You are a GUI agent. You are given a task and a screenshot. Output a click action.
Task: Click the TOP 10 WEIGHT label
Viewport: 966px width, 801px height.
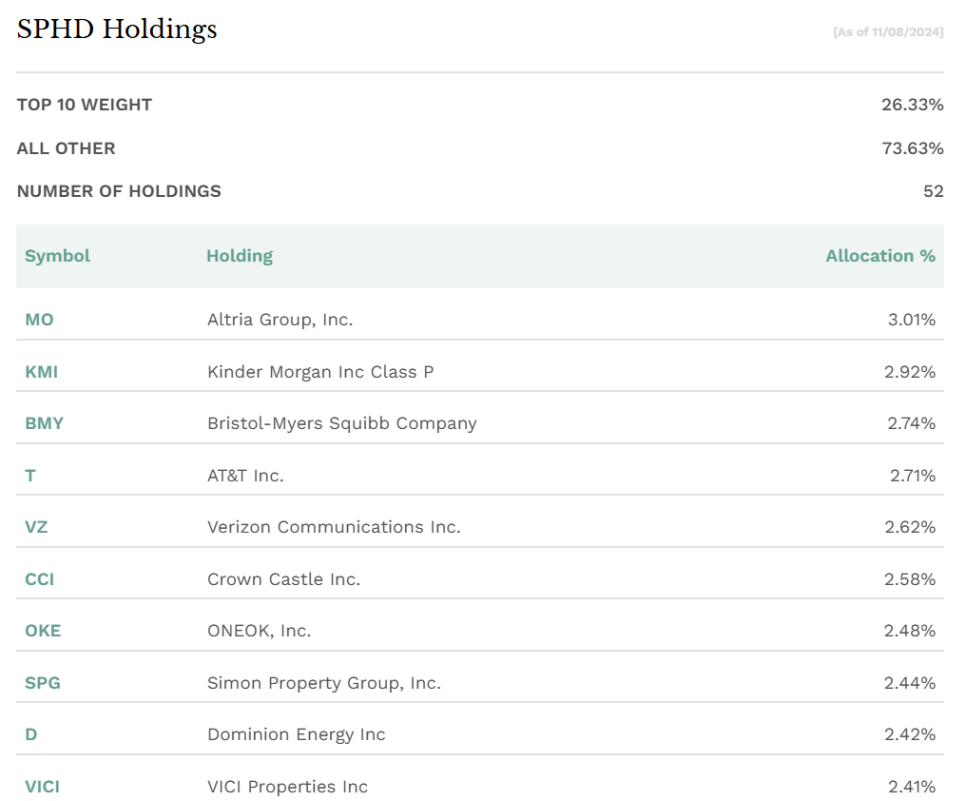coord(84,105)
